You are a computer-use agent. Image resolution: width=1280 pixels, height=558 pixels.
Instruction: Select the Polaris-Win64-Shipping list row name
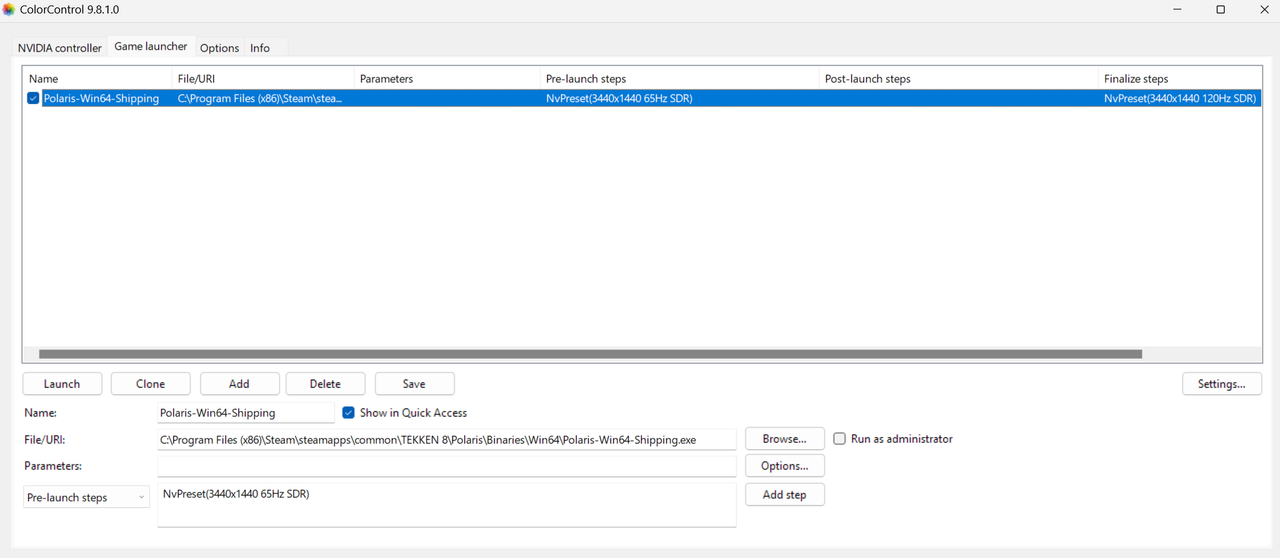click(101, 98)
